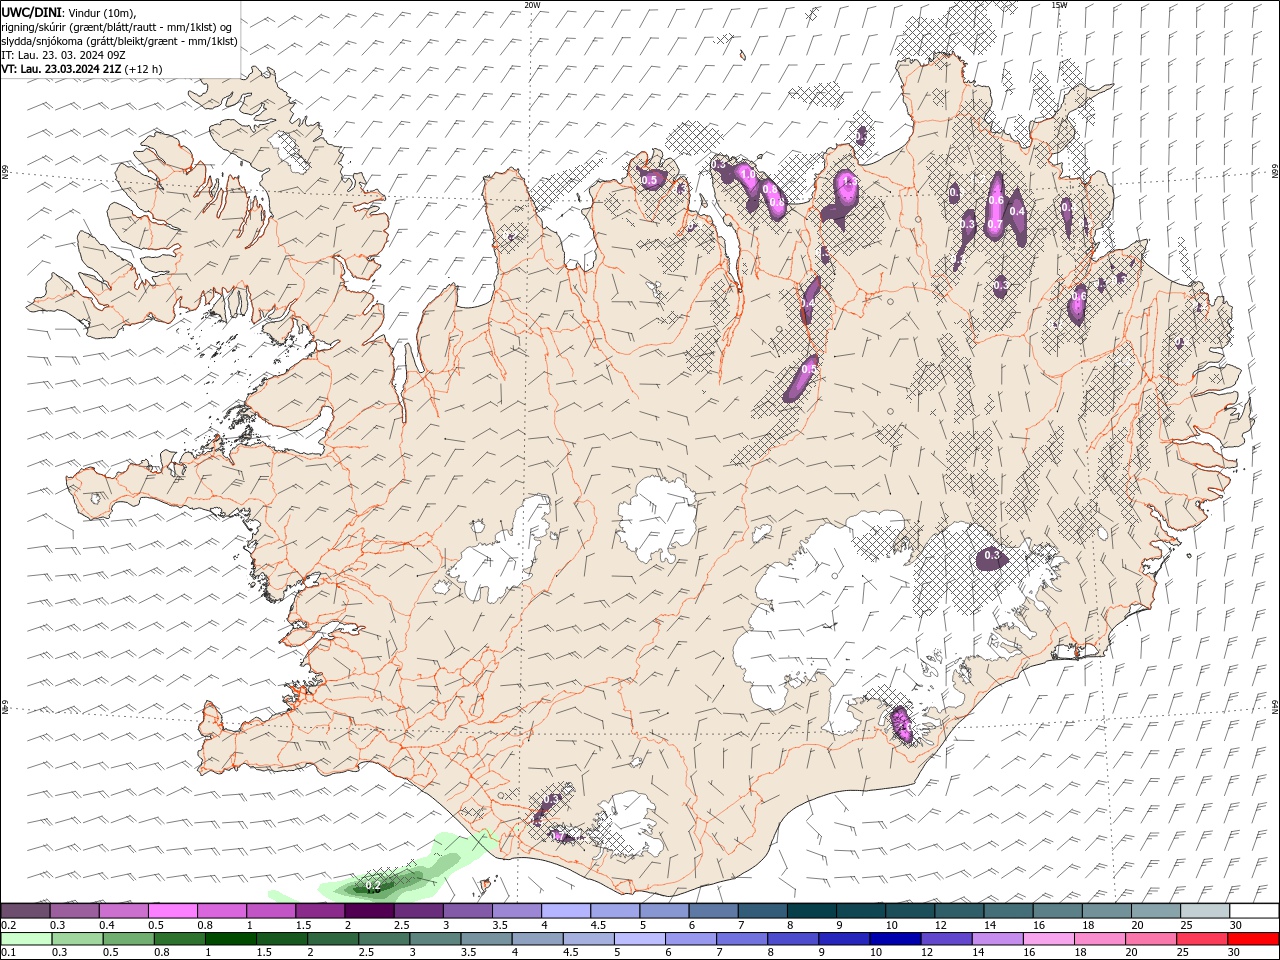Click the deep blue 10 swatch, lower legend
Screen dimensions: 1280x960
[x=895, y=939]
